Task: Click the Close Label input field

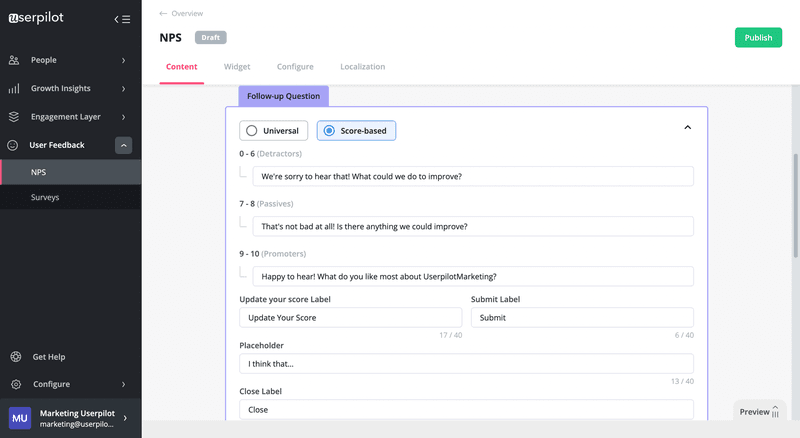Action: pos(466,409)
